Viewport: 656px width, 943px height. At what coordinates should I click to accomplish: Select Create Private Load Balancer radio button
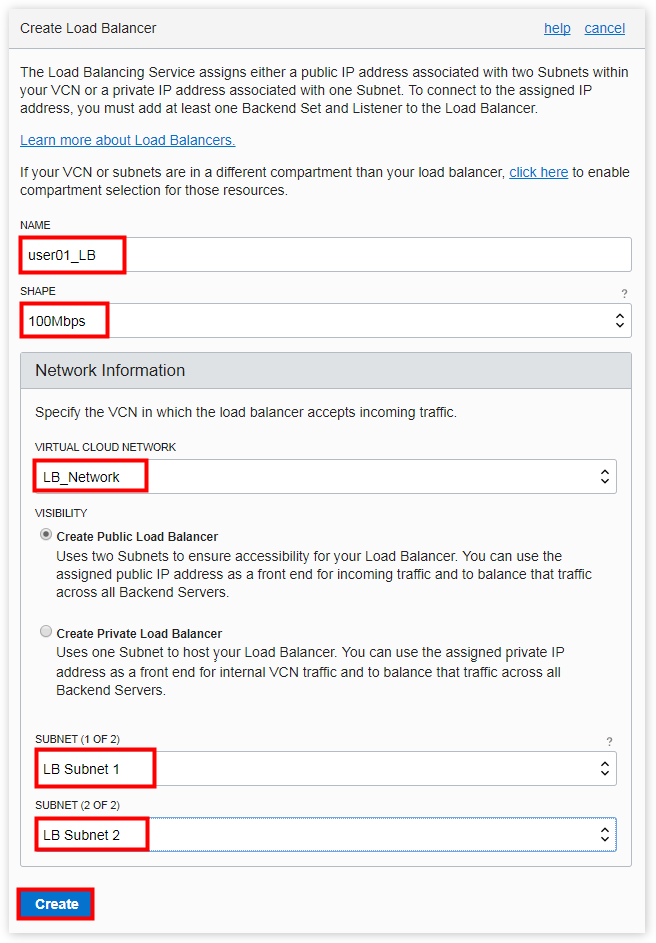click(46, 632)
